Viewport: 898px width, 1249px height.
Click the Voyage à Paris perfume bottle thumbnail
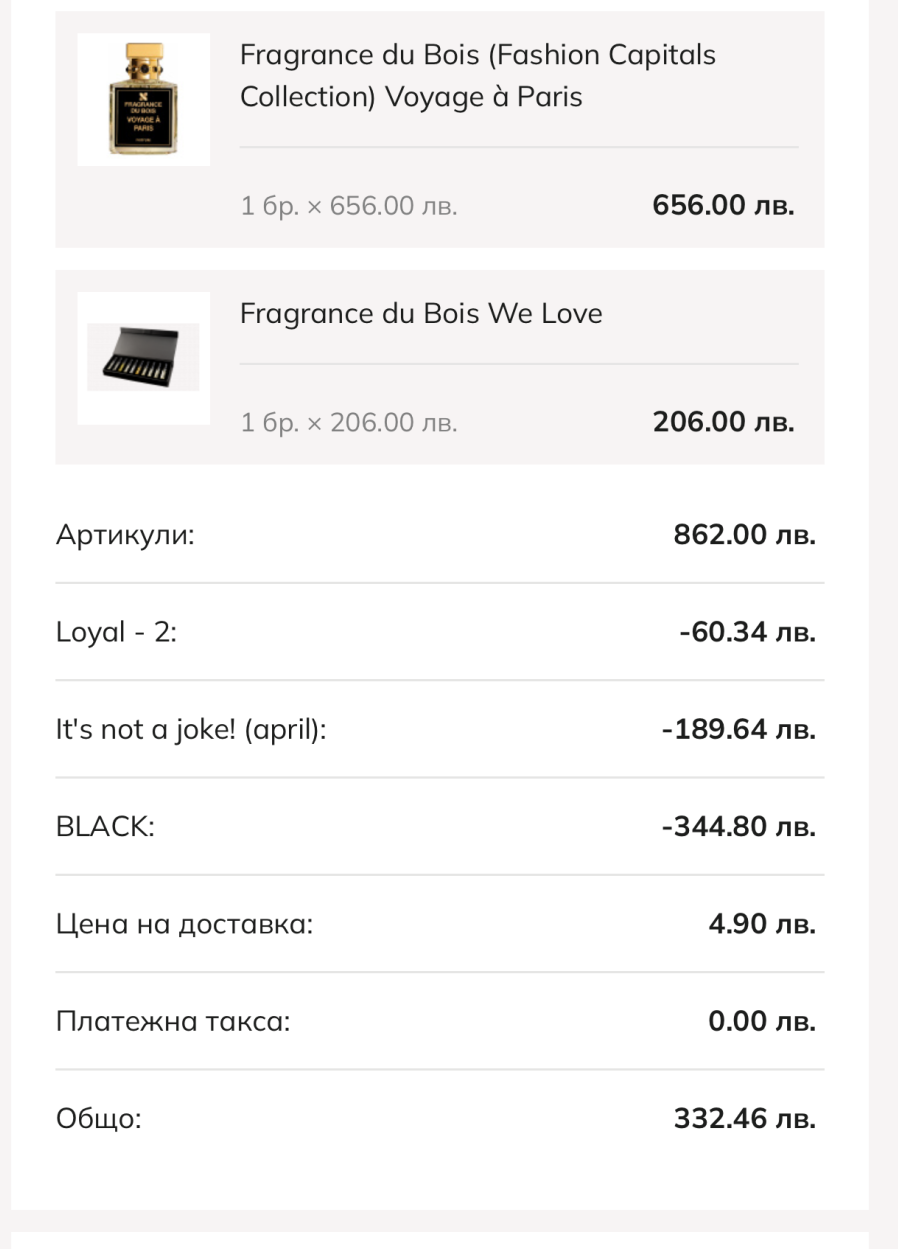pos(143,100)
